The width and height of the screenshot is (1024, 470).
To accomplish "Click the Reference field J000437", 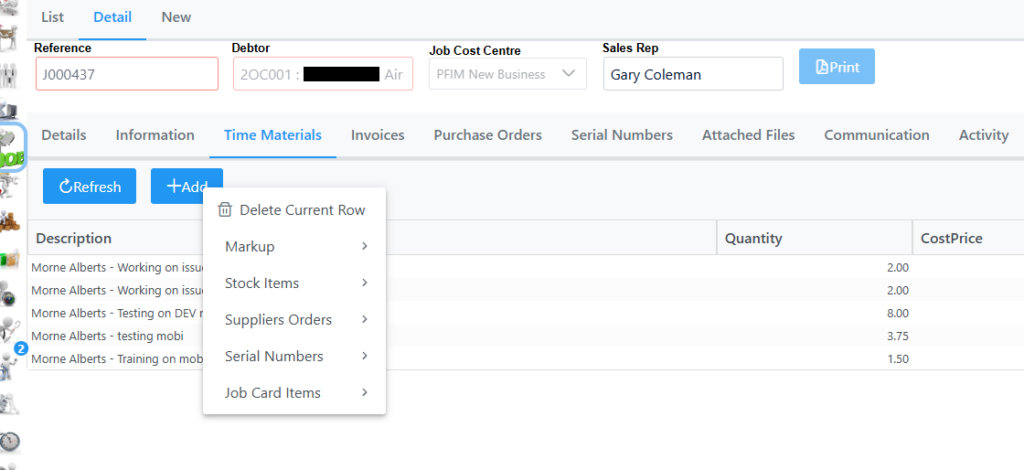I will point(126,74).
